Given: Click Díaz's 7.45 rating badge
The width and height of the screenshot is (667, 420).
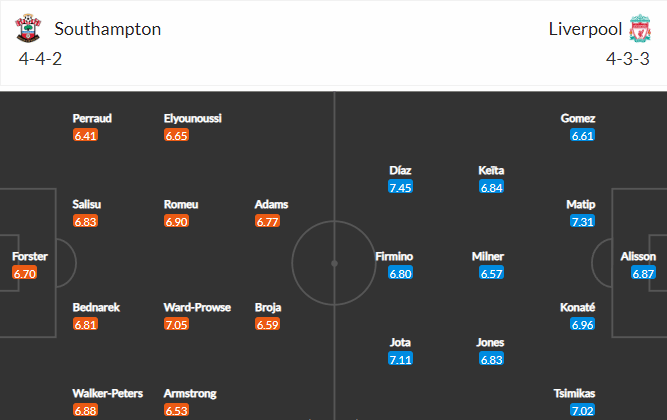Looking at the screenshot, I should click(400, 187).
